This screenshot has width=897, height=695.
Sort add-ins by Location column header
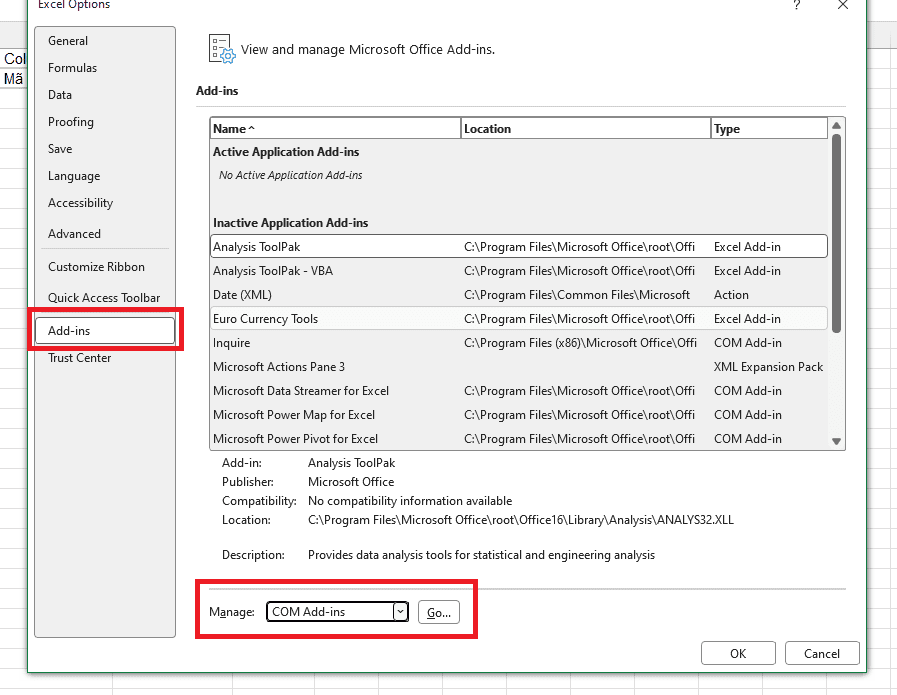click(585, 129)
